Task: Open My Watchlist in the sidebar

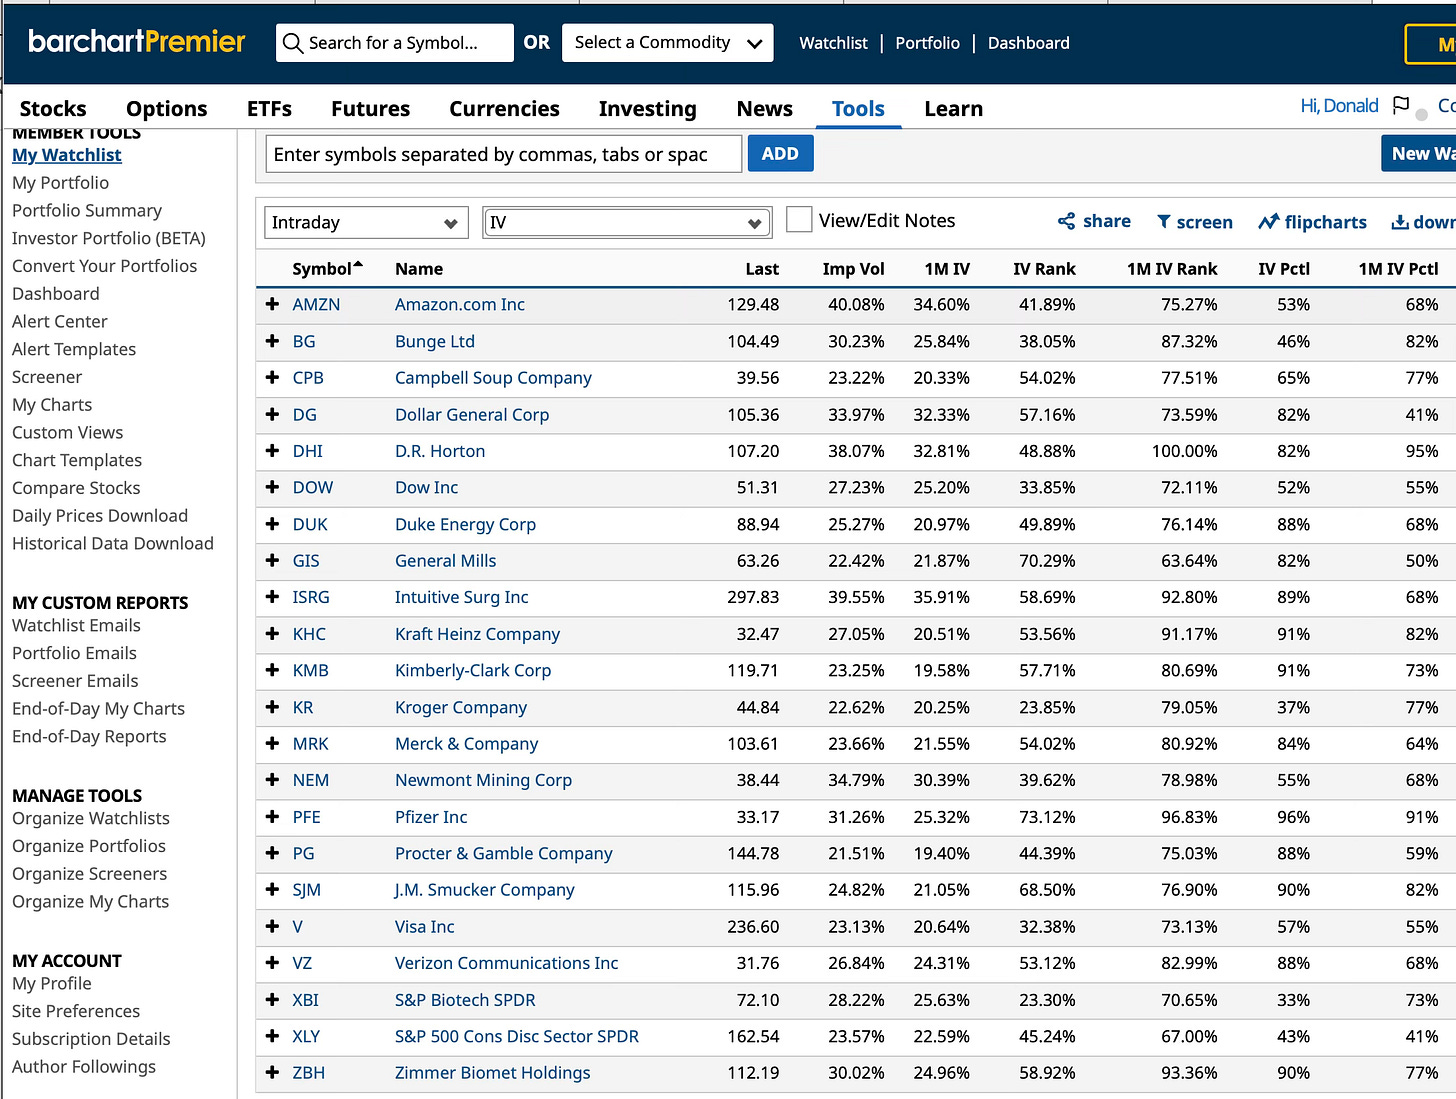Action: coord(67,155)
